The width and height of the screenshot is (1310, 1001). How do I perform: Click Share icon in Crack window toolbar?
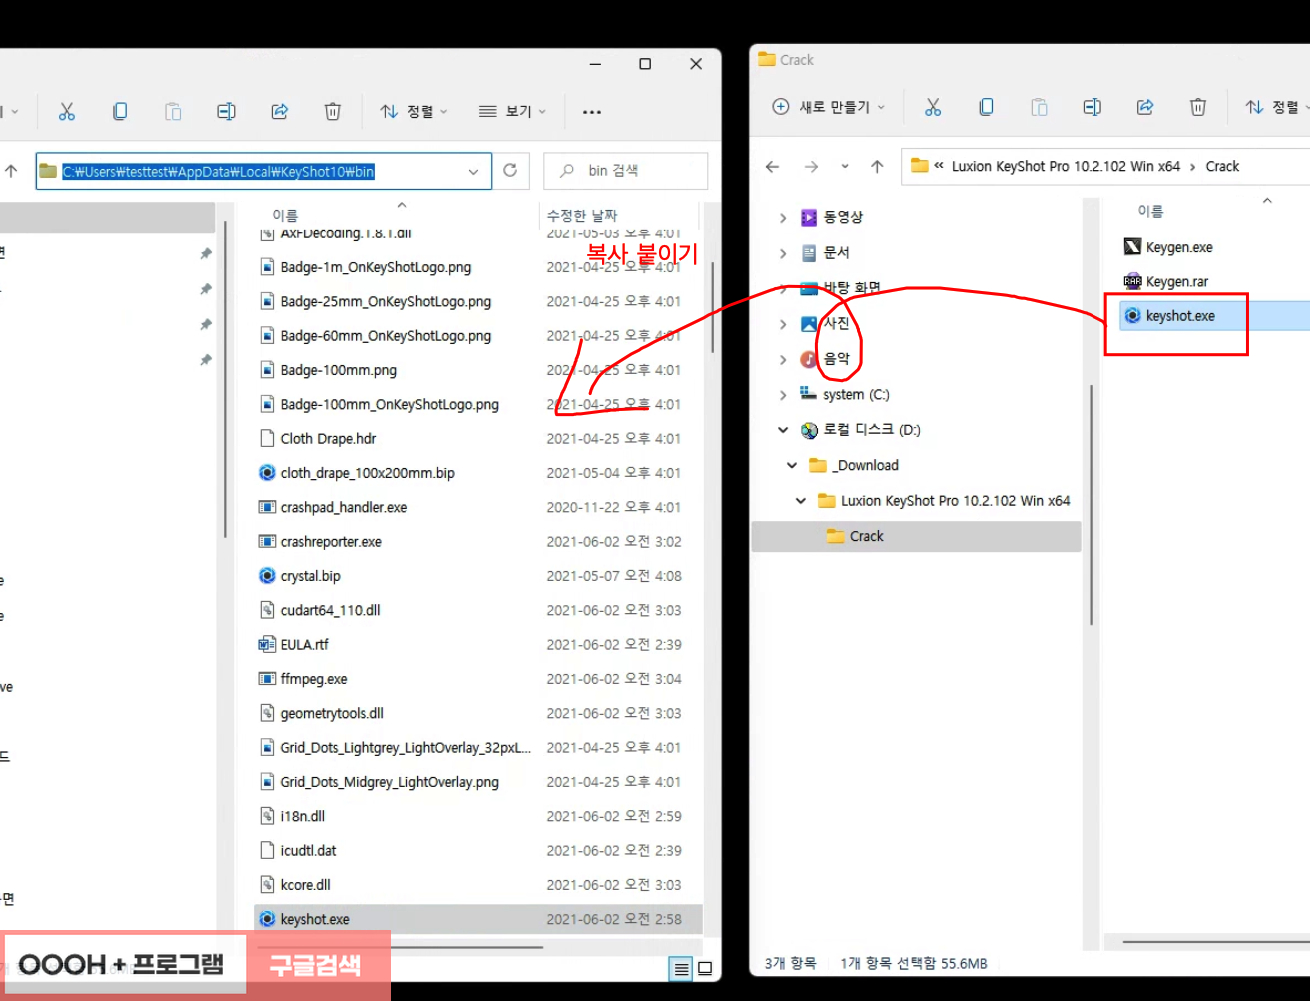[1145, 107]
